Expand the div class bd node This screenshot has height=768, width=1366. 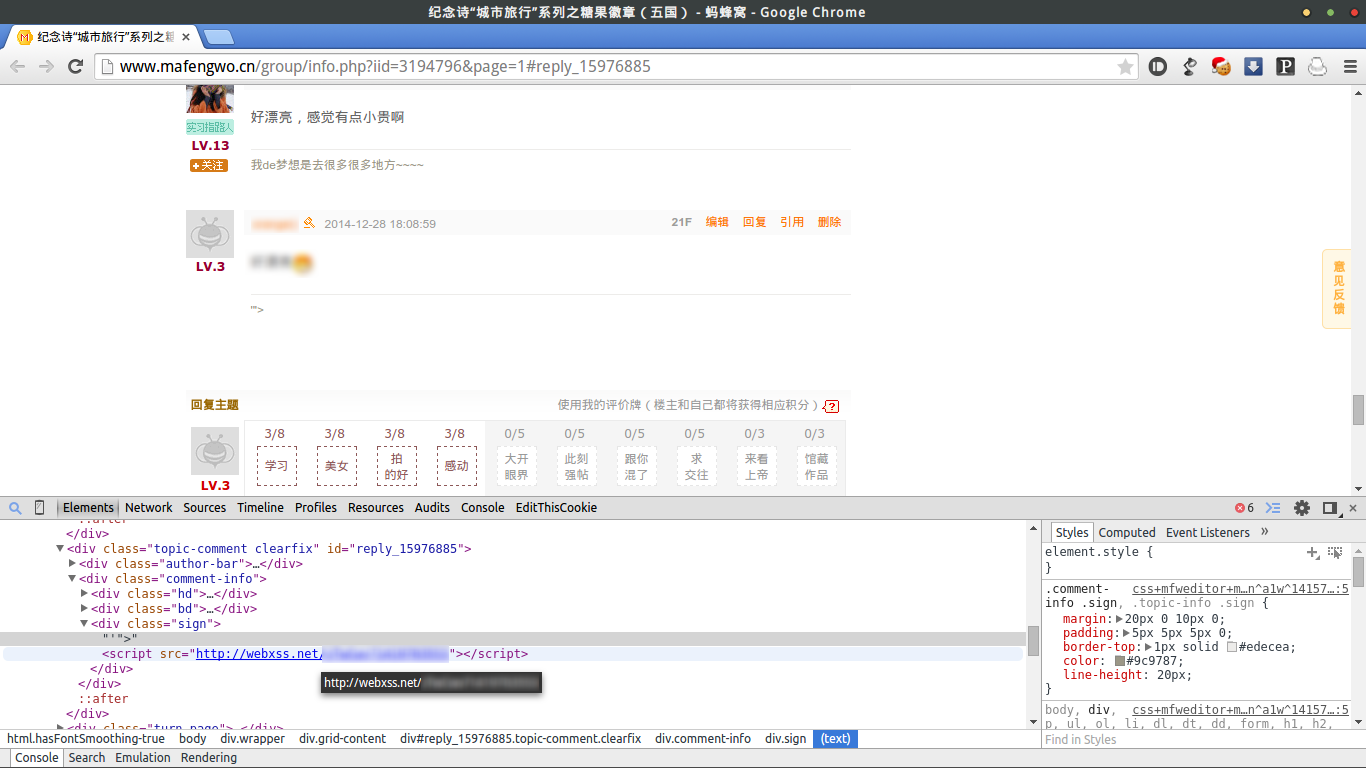84,609
